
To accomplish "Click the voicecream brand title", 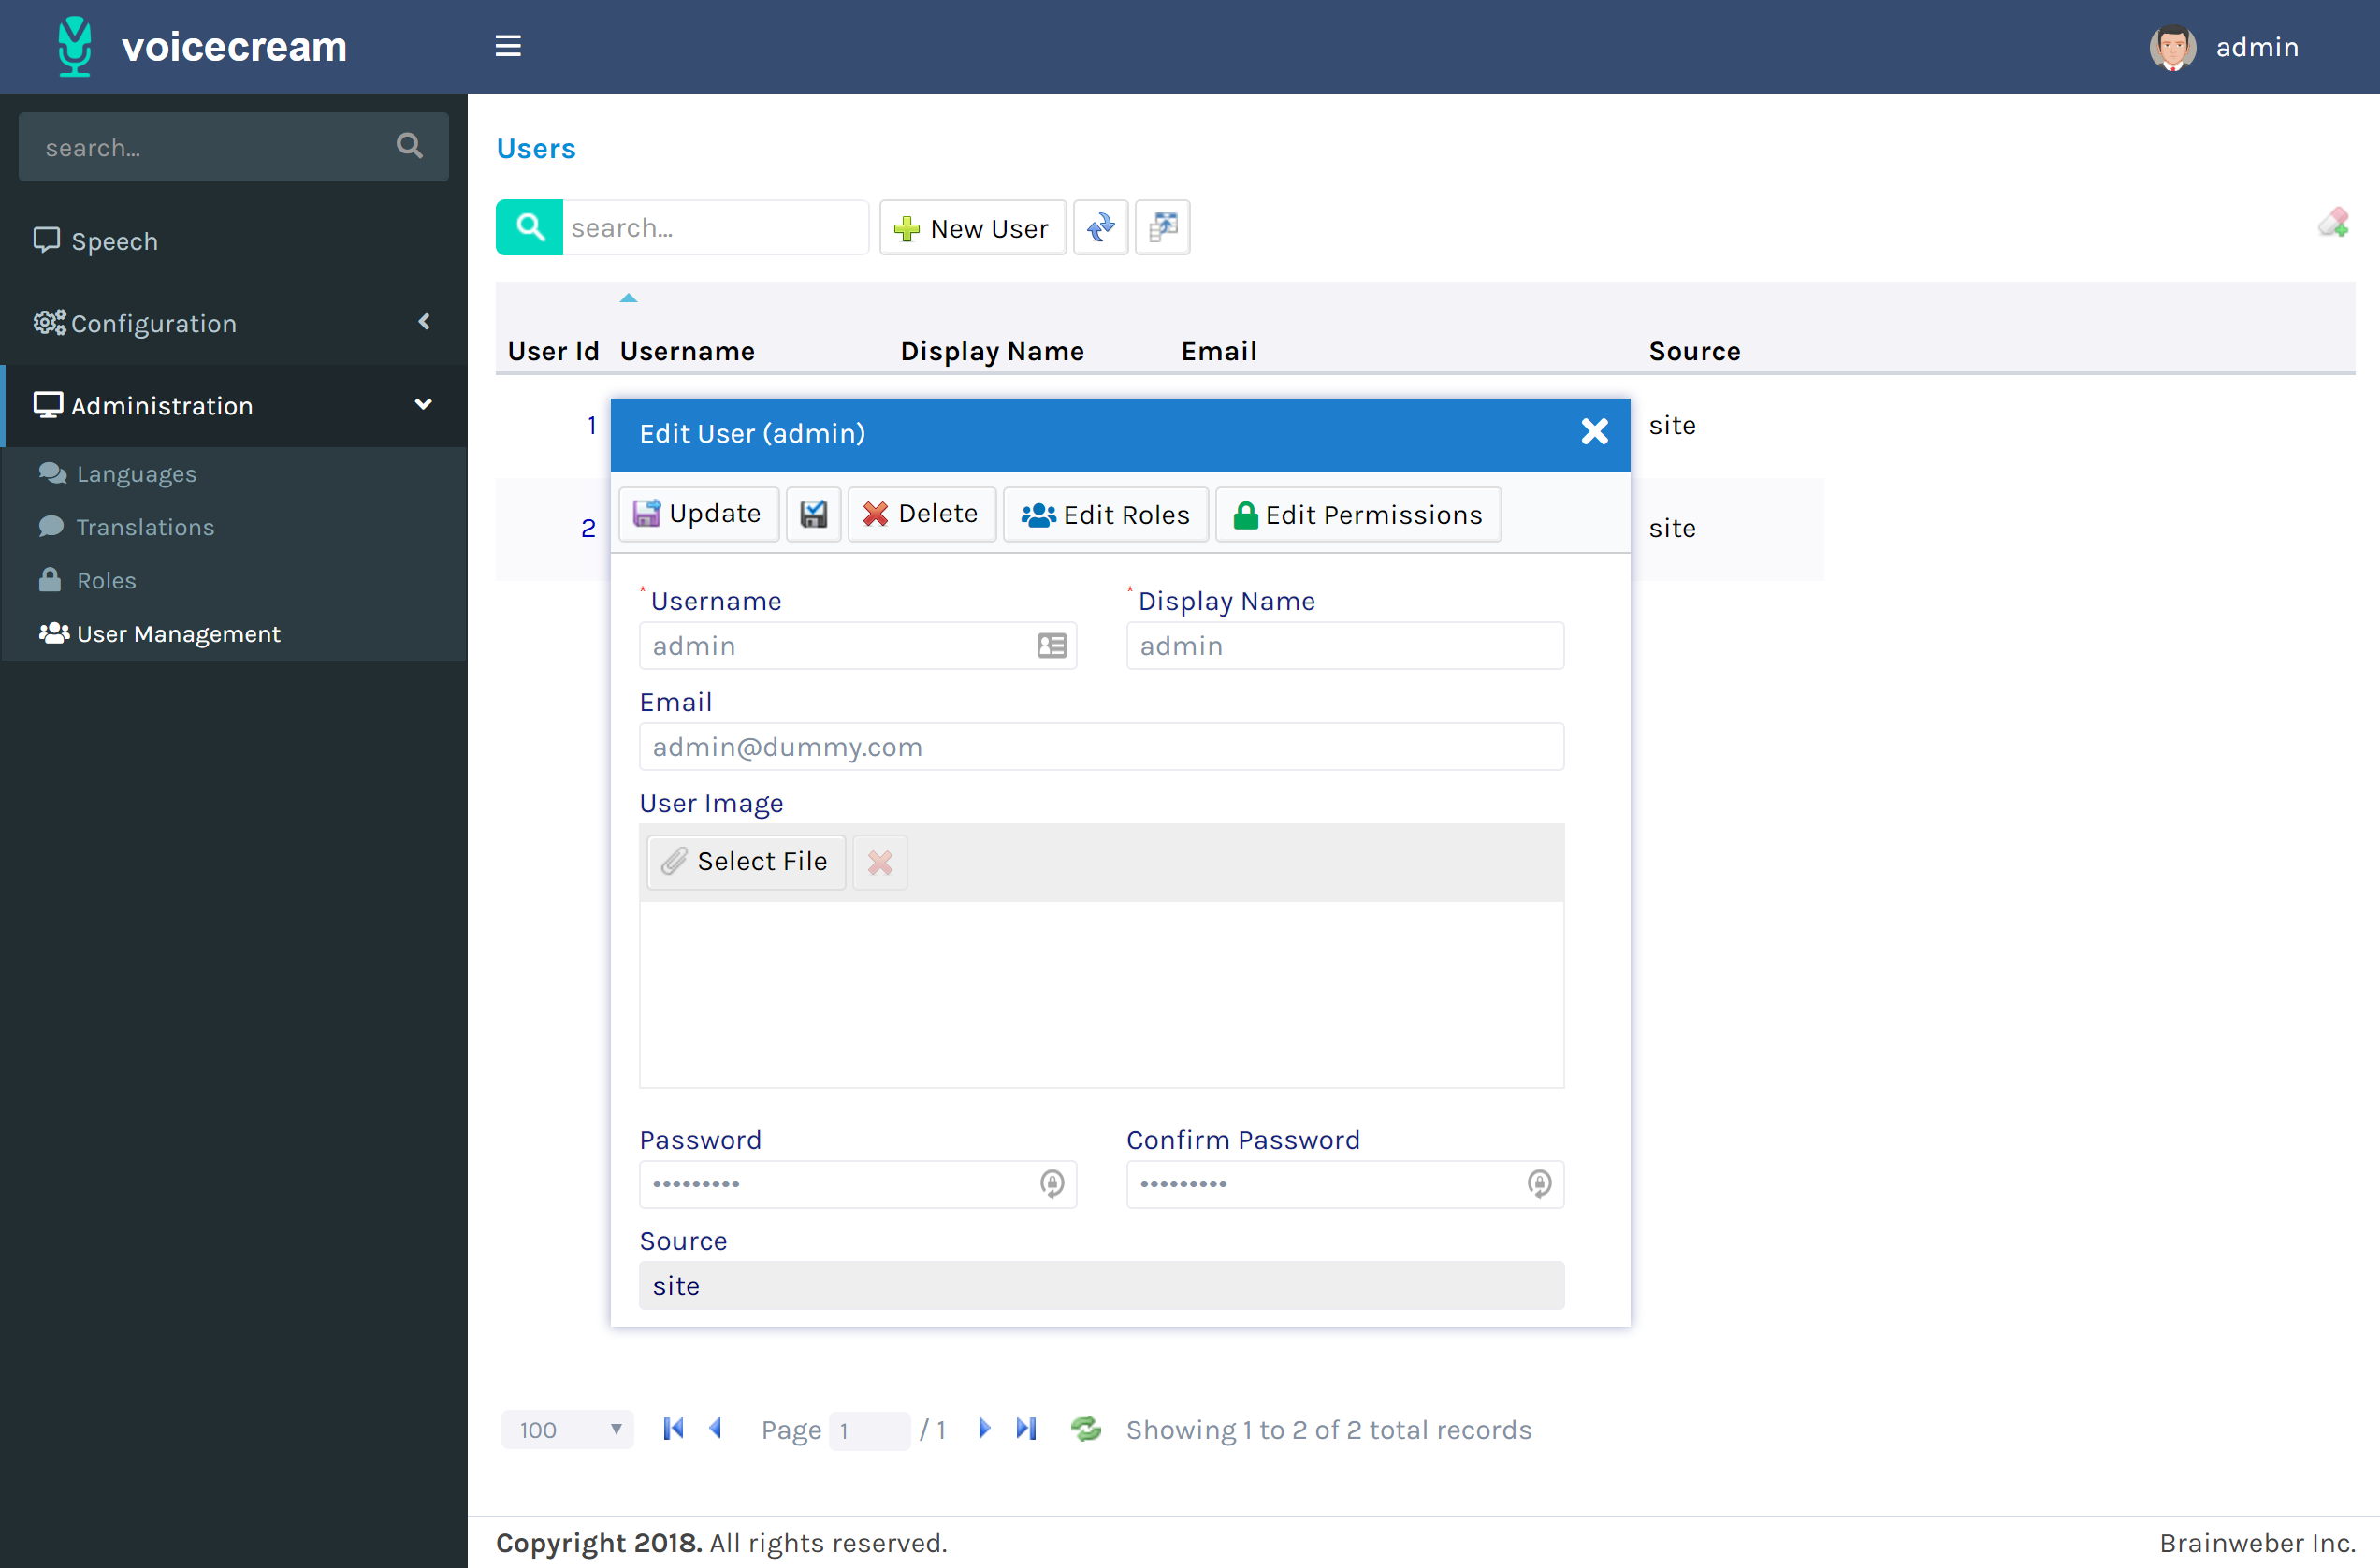I will coord(234,47).
